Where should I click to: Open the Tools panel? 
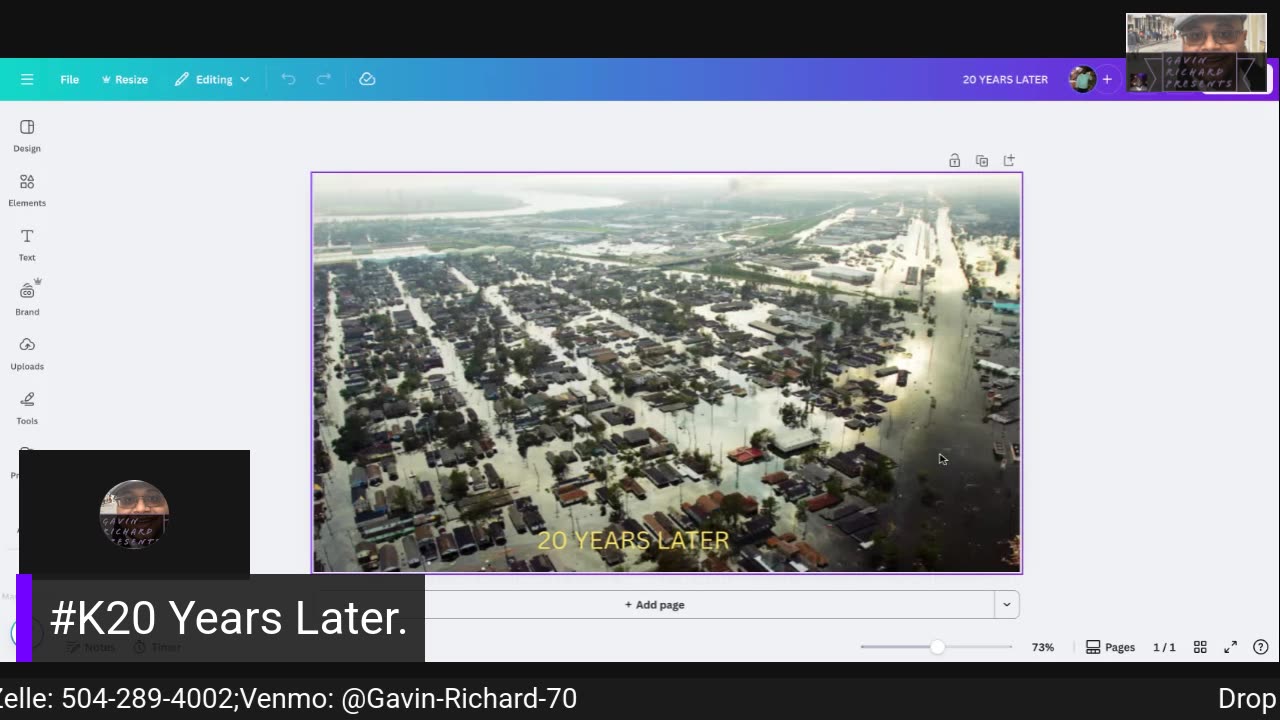click(x=27, y=408)
